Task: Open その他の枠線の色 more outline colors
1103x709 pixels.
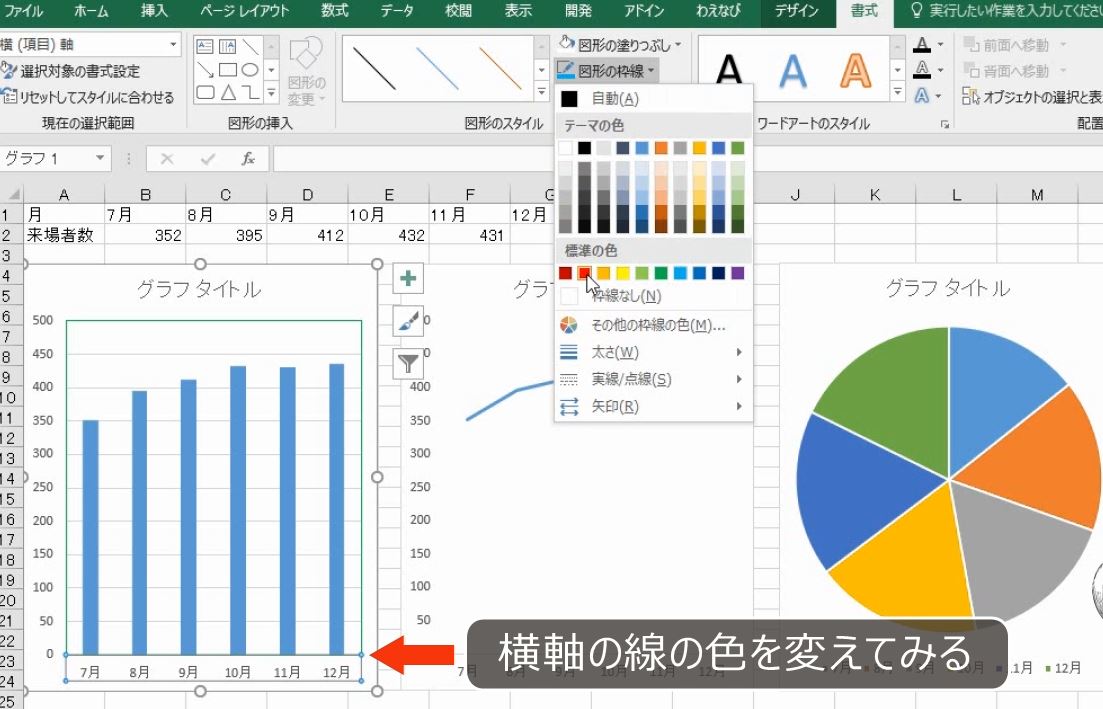Action: click(x=653, y=325)
